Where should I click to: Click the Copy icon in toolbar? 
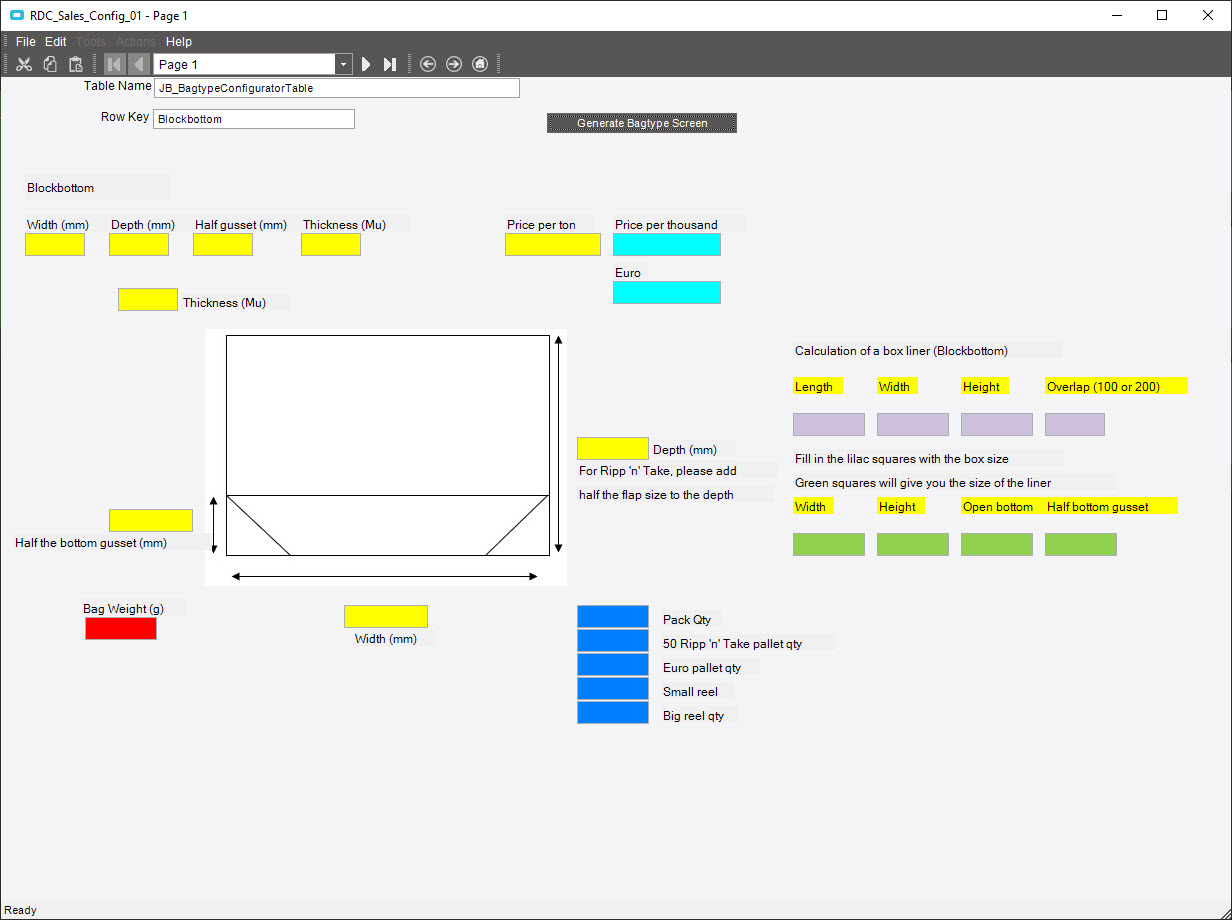50,64
